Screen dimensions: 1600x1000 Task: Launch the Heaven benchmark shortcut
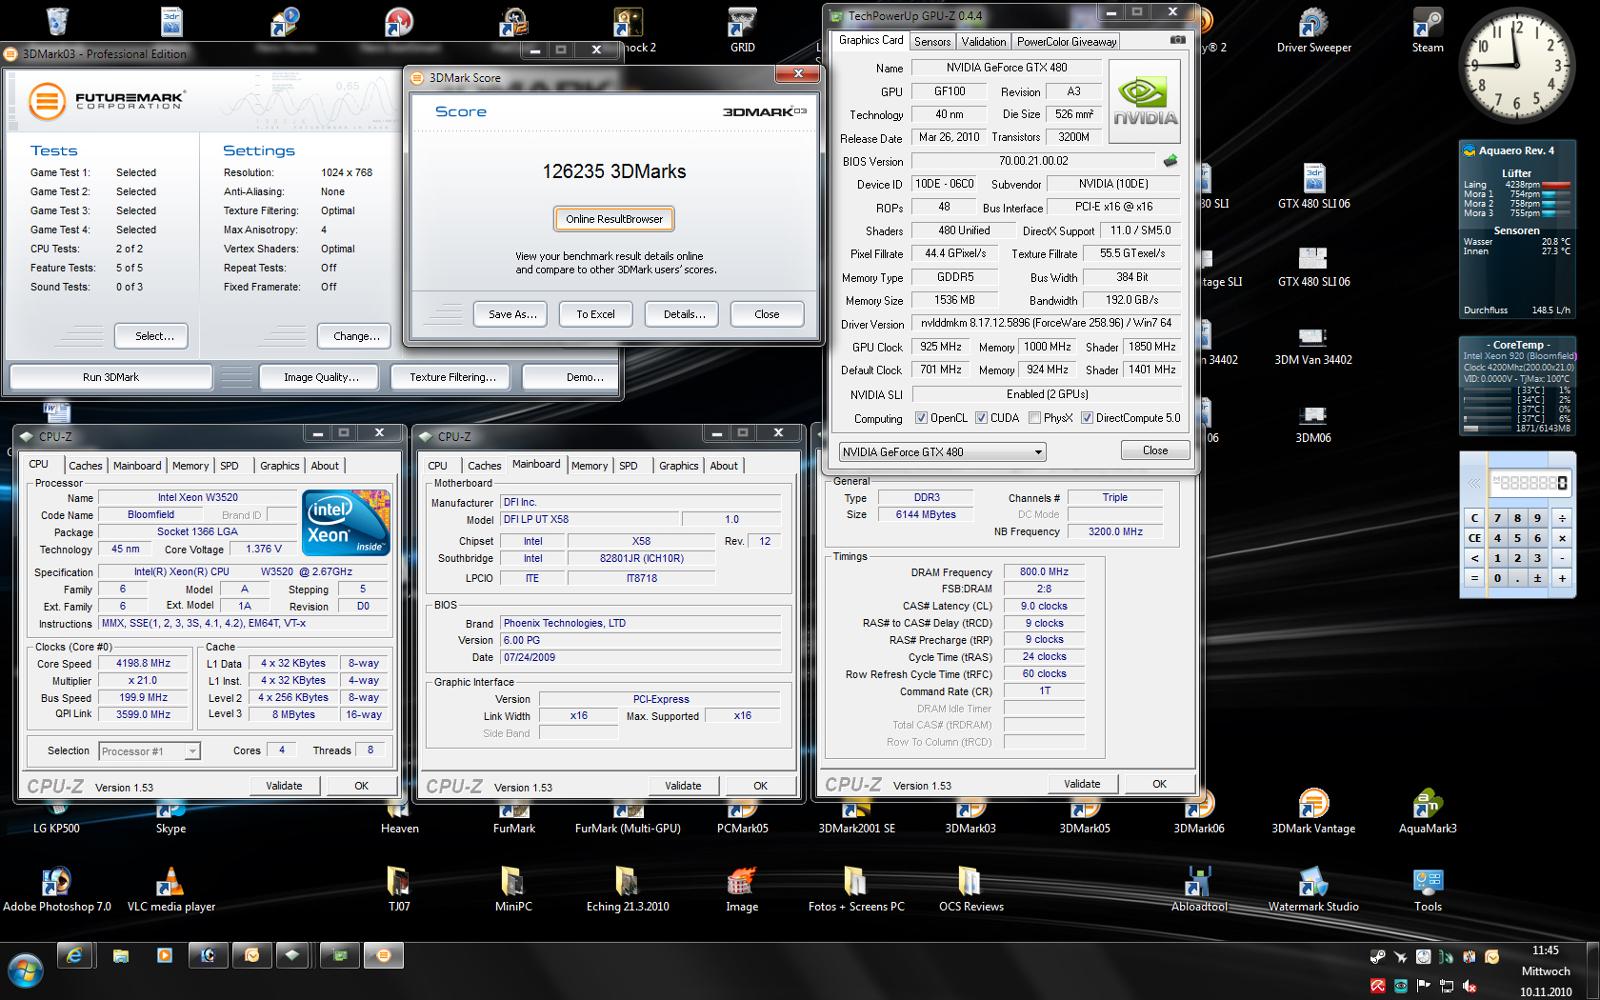point(399,818)
